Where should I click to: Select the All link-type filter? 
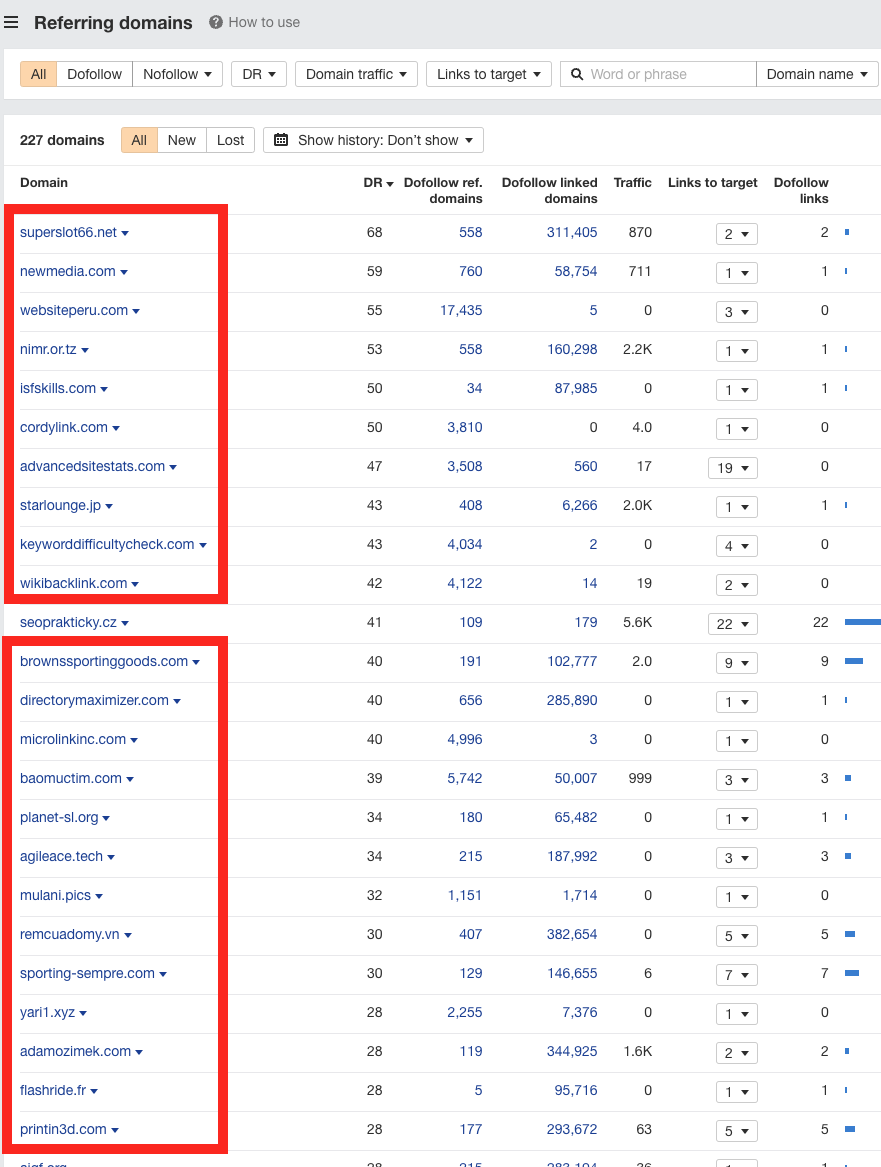39,74
